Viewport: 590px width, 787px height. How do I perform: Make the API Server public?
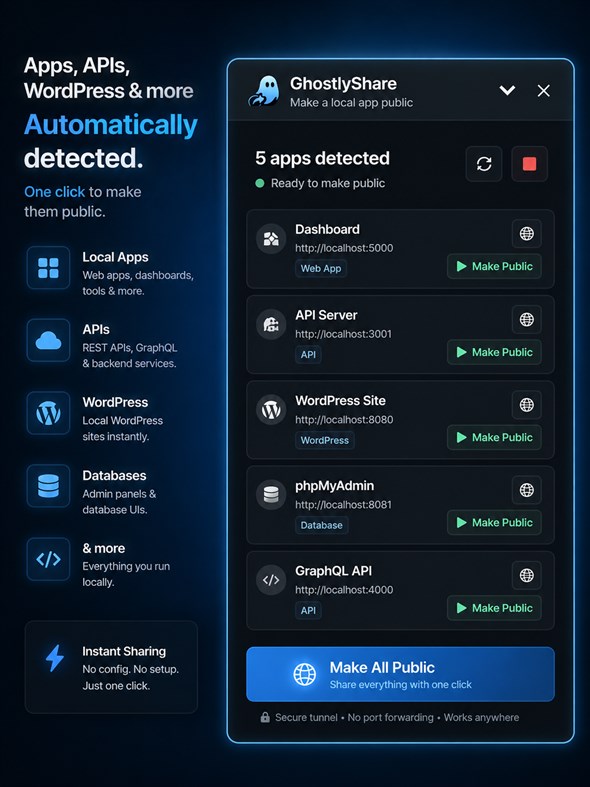coord(494,352)
